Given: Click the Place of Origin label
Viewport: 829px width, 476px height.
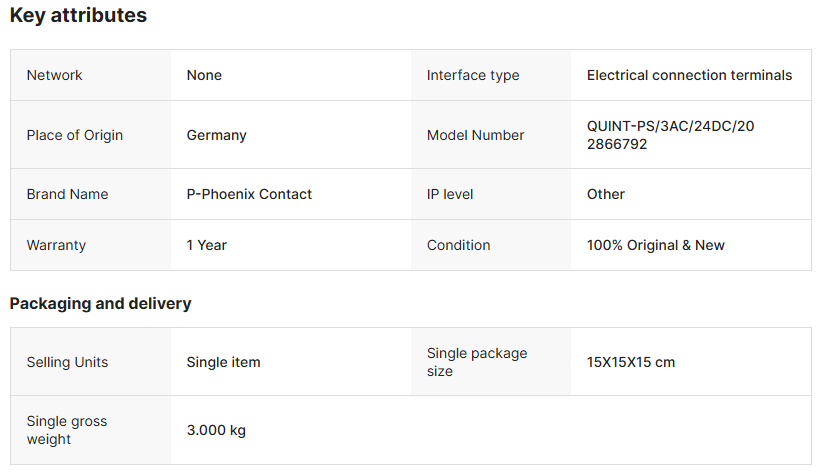Looking at the screenshot, I should [75, 135].
